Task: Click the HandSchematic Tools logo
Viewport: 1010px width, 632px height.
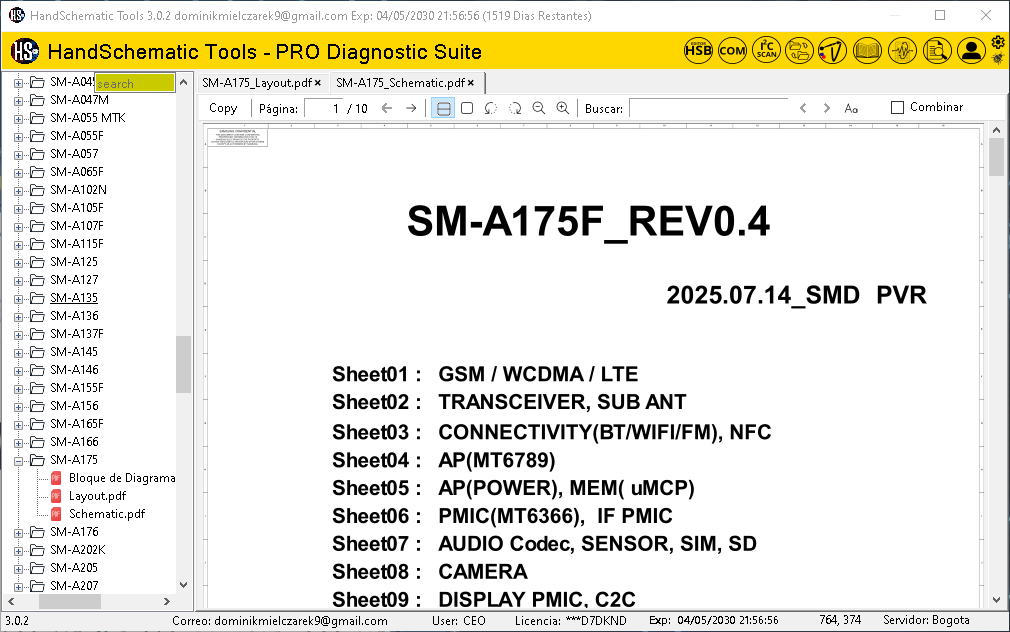Action: (x=25, y=51)
